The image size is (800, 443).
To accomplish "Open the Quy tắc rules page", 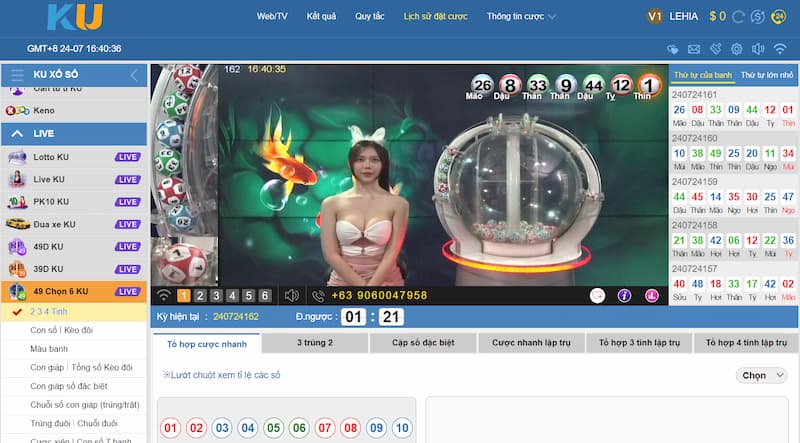I will [x=369, y=16].
